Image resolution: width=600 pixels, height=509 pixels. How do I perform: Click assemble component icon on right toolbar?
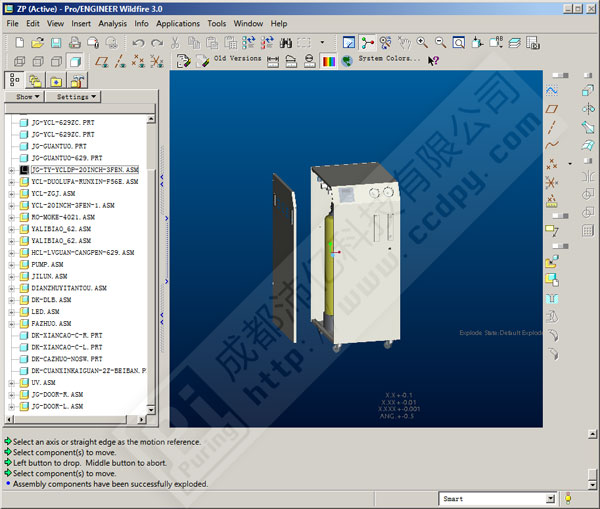pos(551,261)
